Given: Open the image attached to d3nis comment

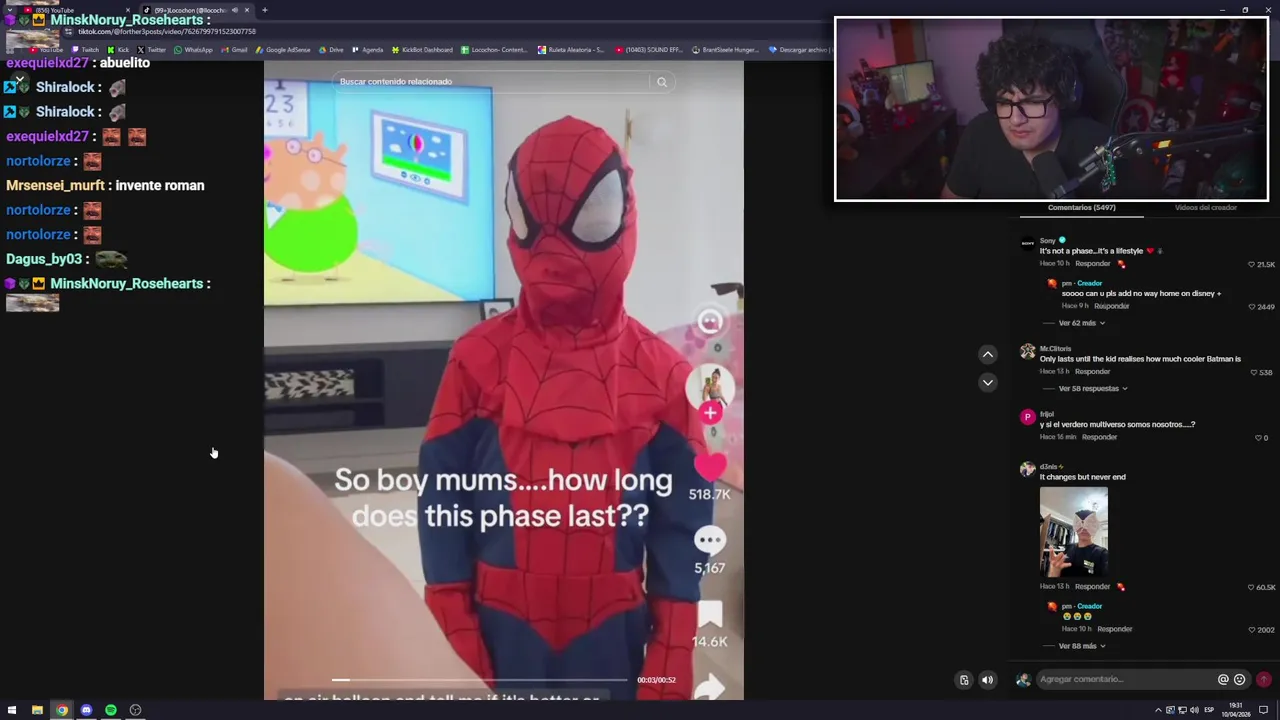Looking at the screenshot, I should pos(1073,532).
